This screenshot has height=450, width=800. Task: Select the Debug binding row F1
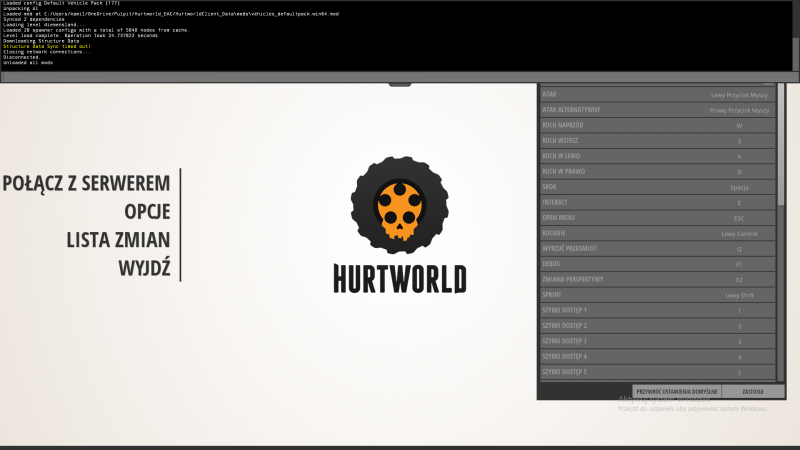pos(658,264)
